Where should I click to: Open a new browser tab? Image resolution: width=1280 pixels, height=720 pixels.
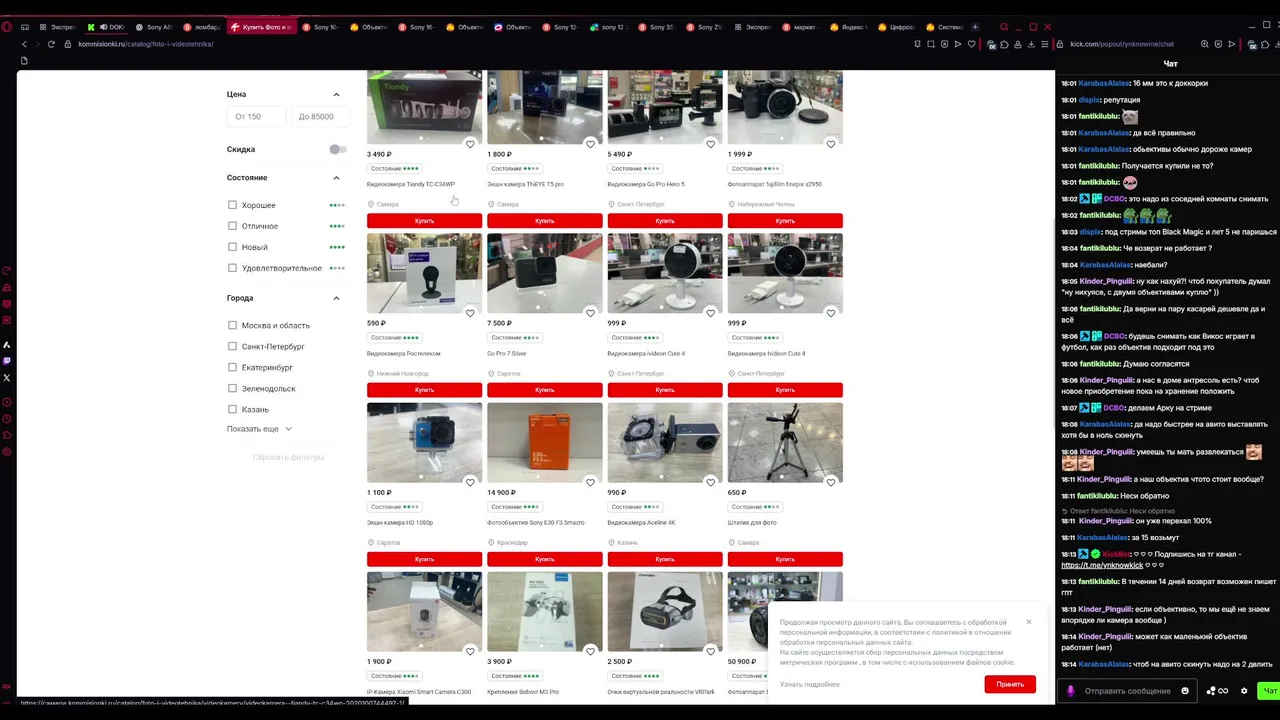tap(975, 27)
